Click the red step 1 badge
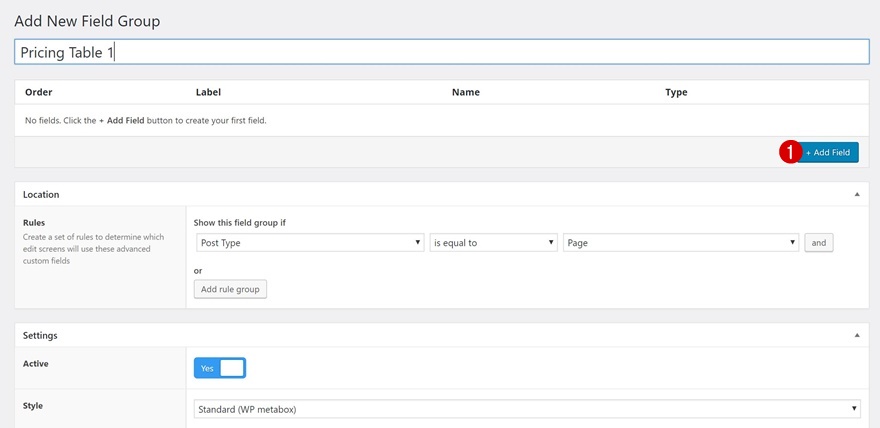 790,152
